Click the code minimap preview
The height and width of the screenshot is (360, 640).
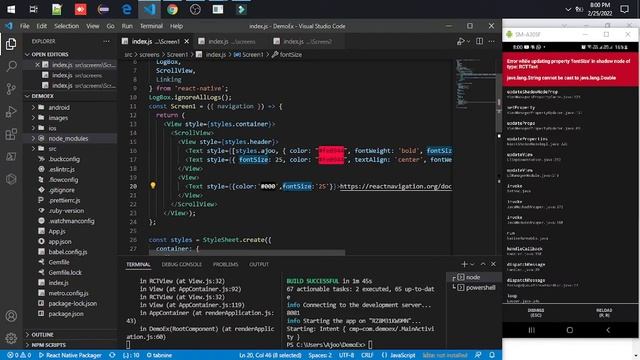pyautogui.click(x=475, y=84)
